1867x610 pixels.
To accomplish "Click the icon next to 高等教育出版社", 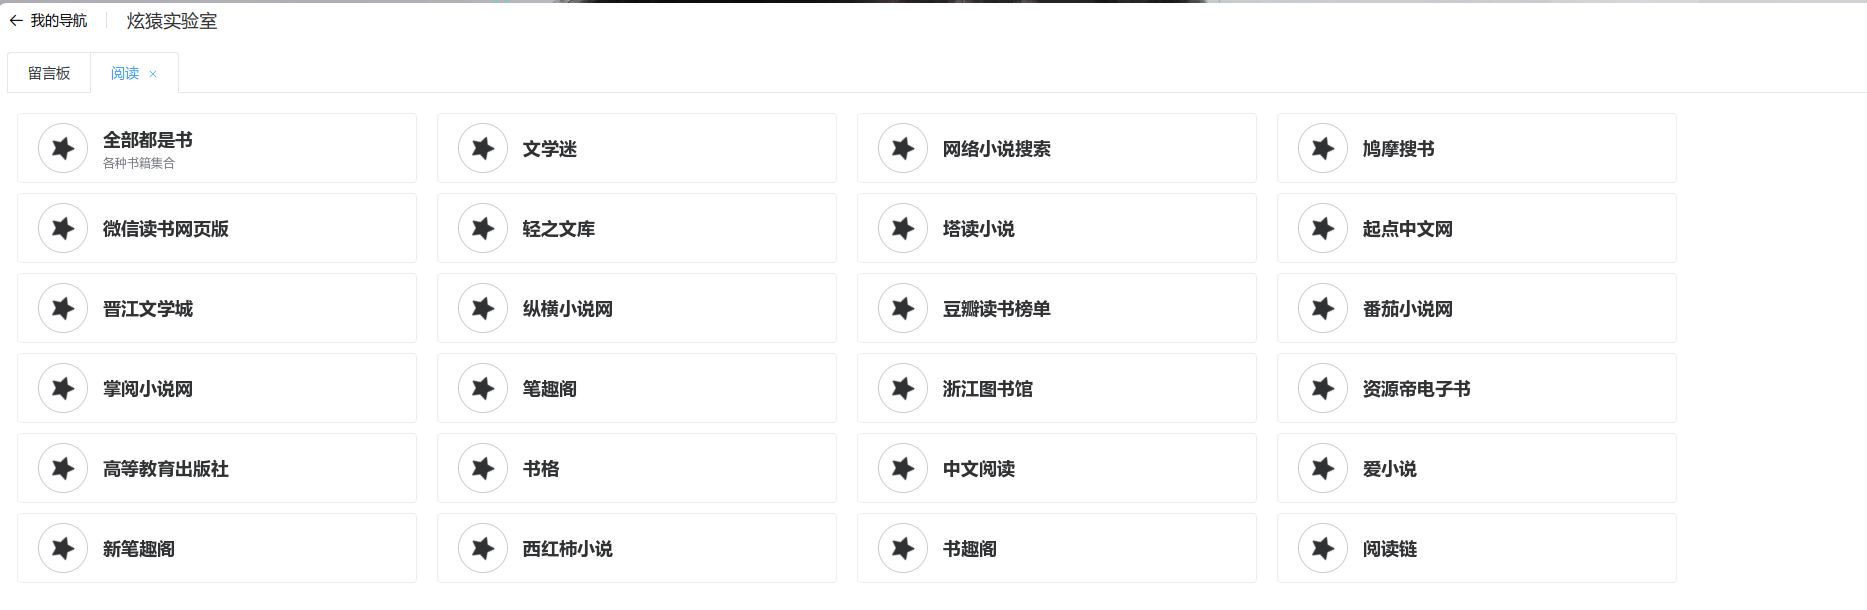I will (x=63, y=469).
